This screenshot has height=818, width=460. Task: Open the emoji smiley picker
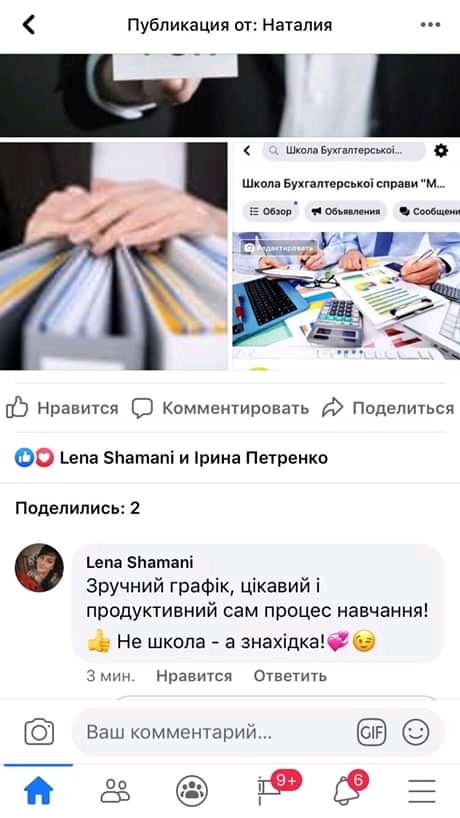[416, 732]
